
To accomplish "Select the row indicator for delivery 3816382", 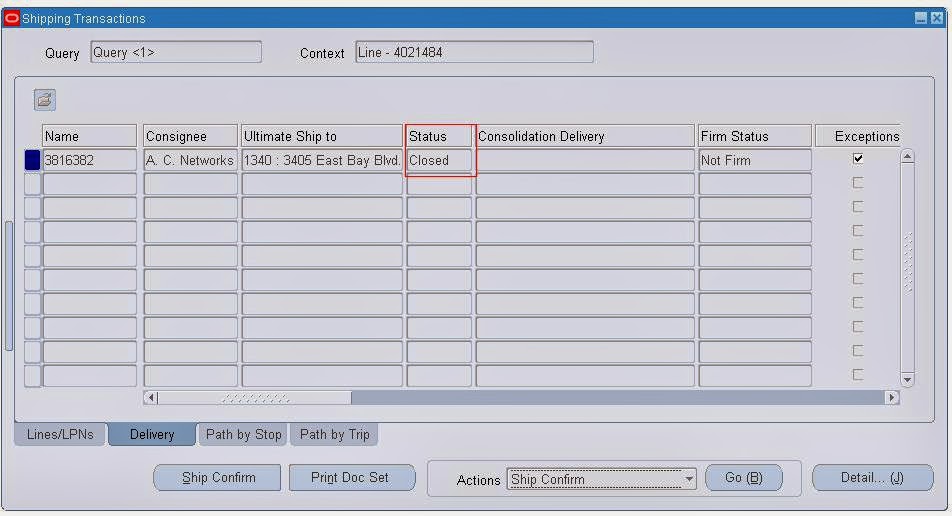I will [x=32, y=160].
